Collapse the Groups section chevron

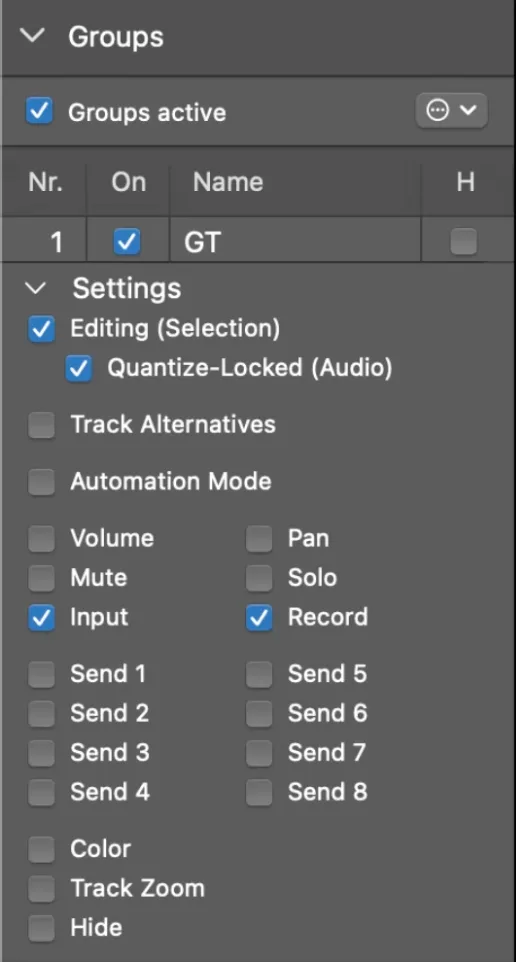pos(33,36)
